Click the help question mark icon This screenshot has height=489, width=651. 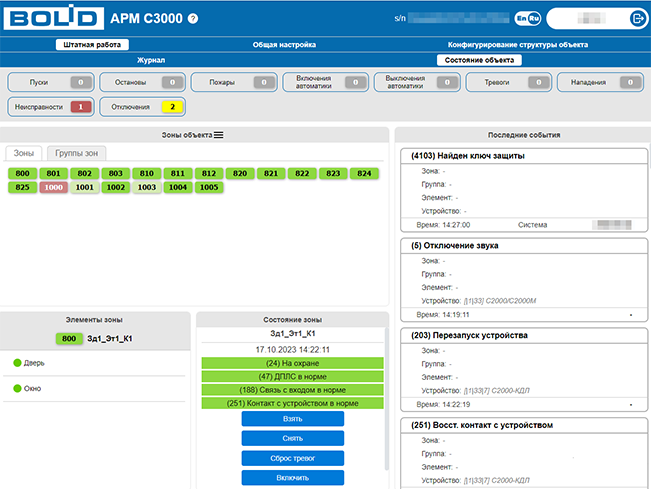tap(193, 19)
